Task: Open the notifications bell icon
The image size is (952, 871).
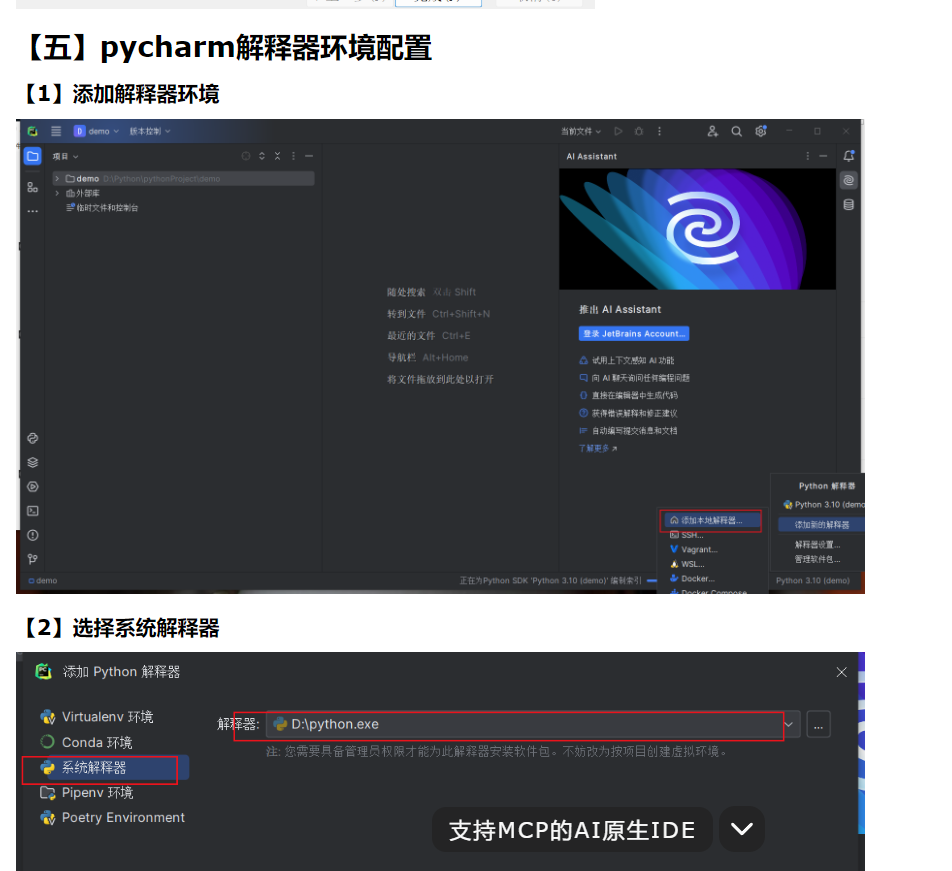Action: 849,156
